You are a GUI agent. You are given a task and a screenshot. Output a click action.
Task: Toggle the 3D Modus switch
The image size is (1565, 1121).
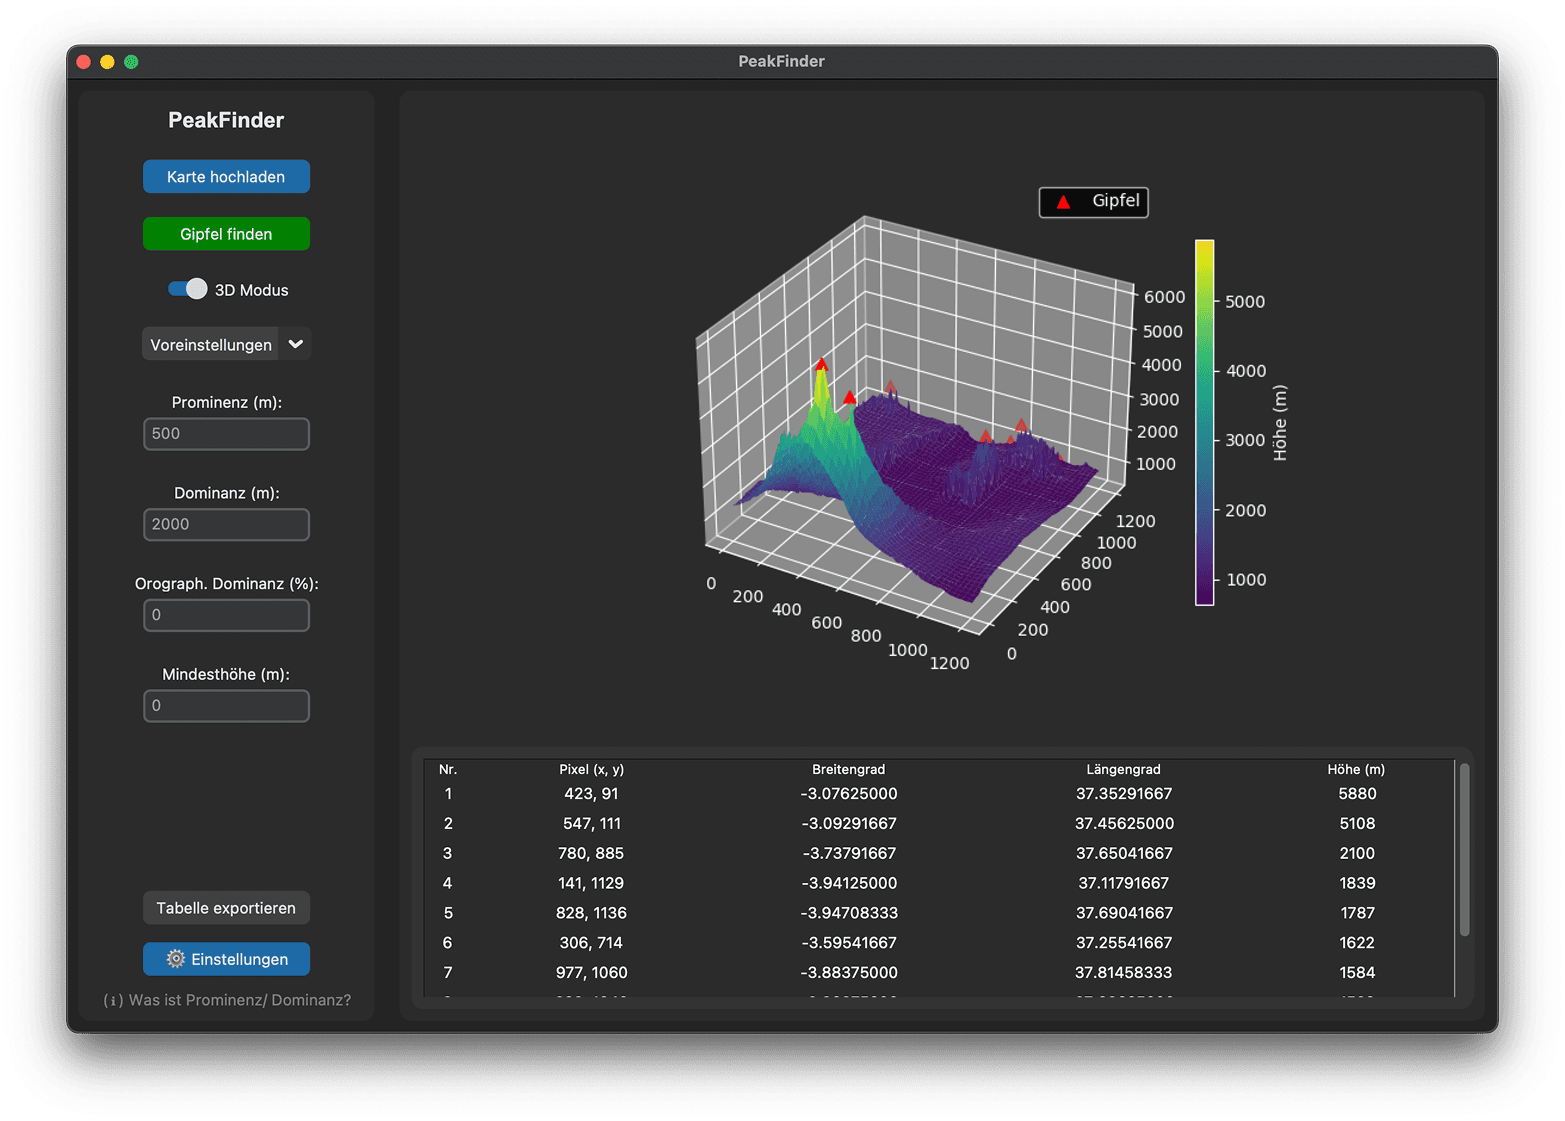point(187,289)
